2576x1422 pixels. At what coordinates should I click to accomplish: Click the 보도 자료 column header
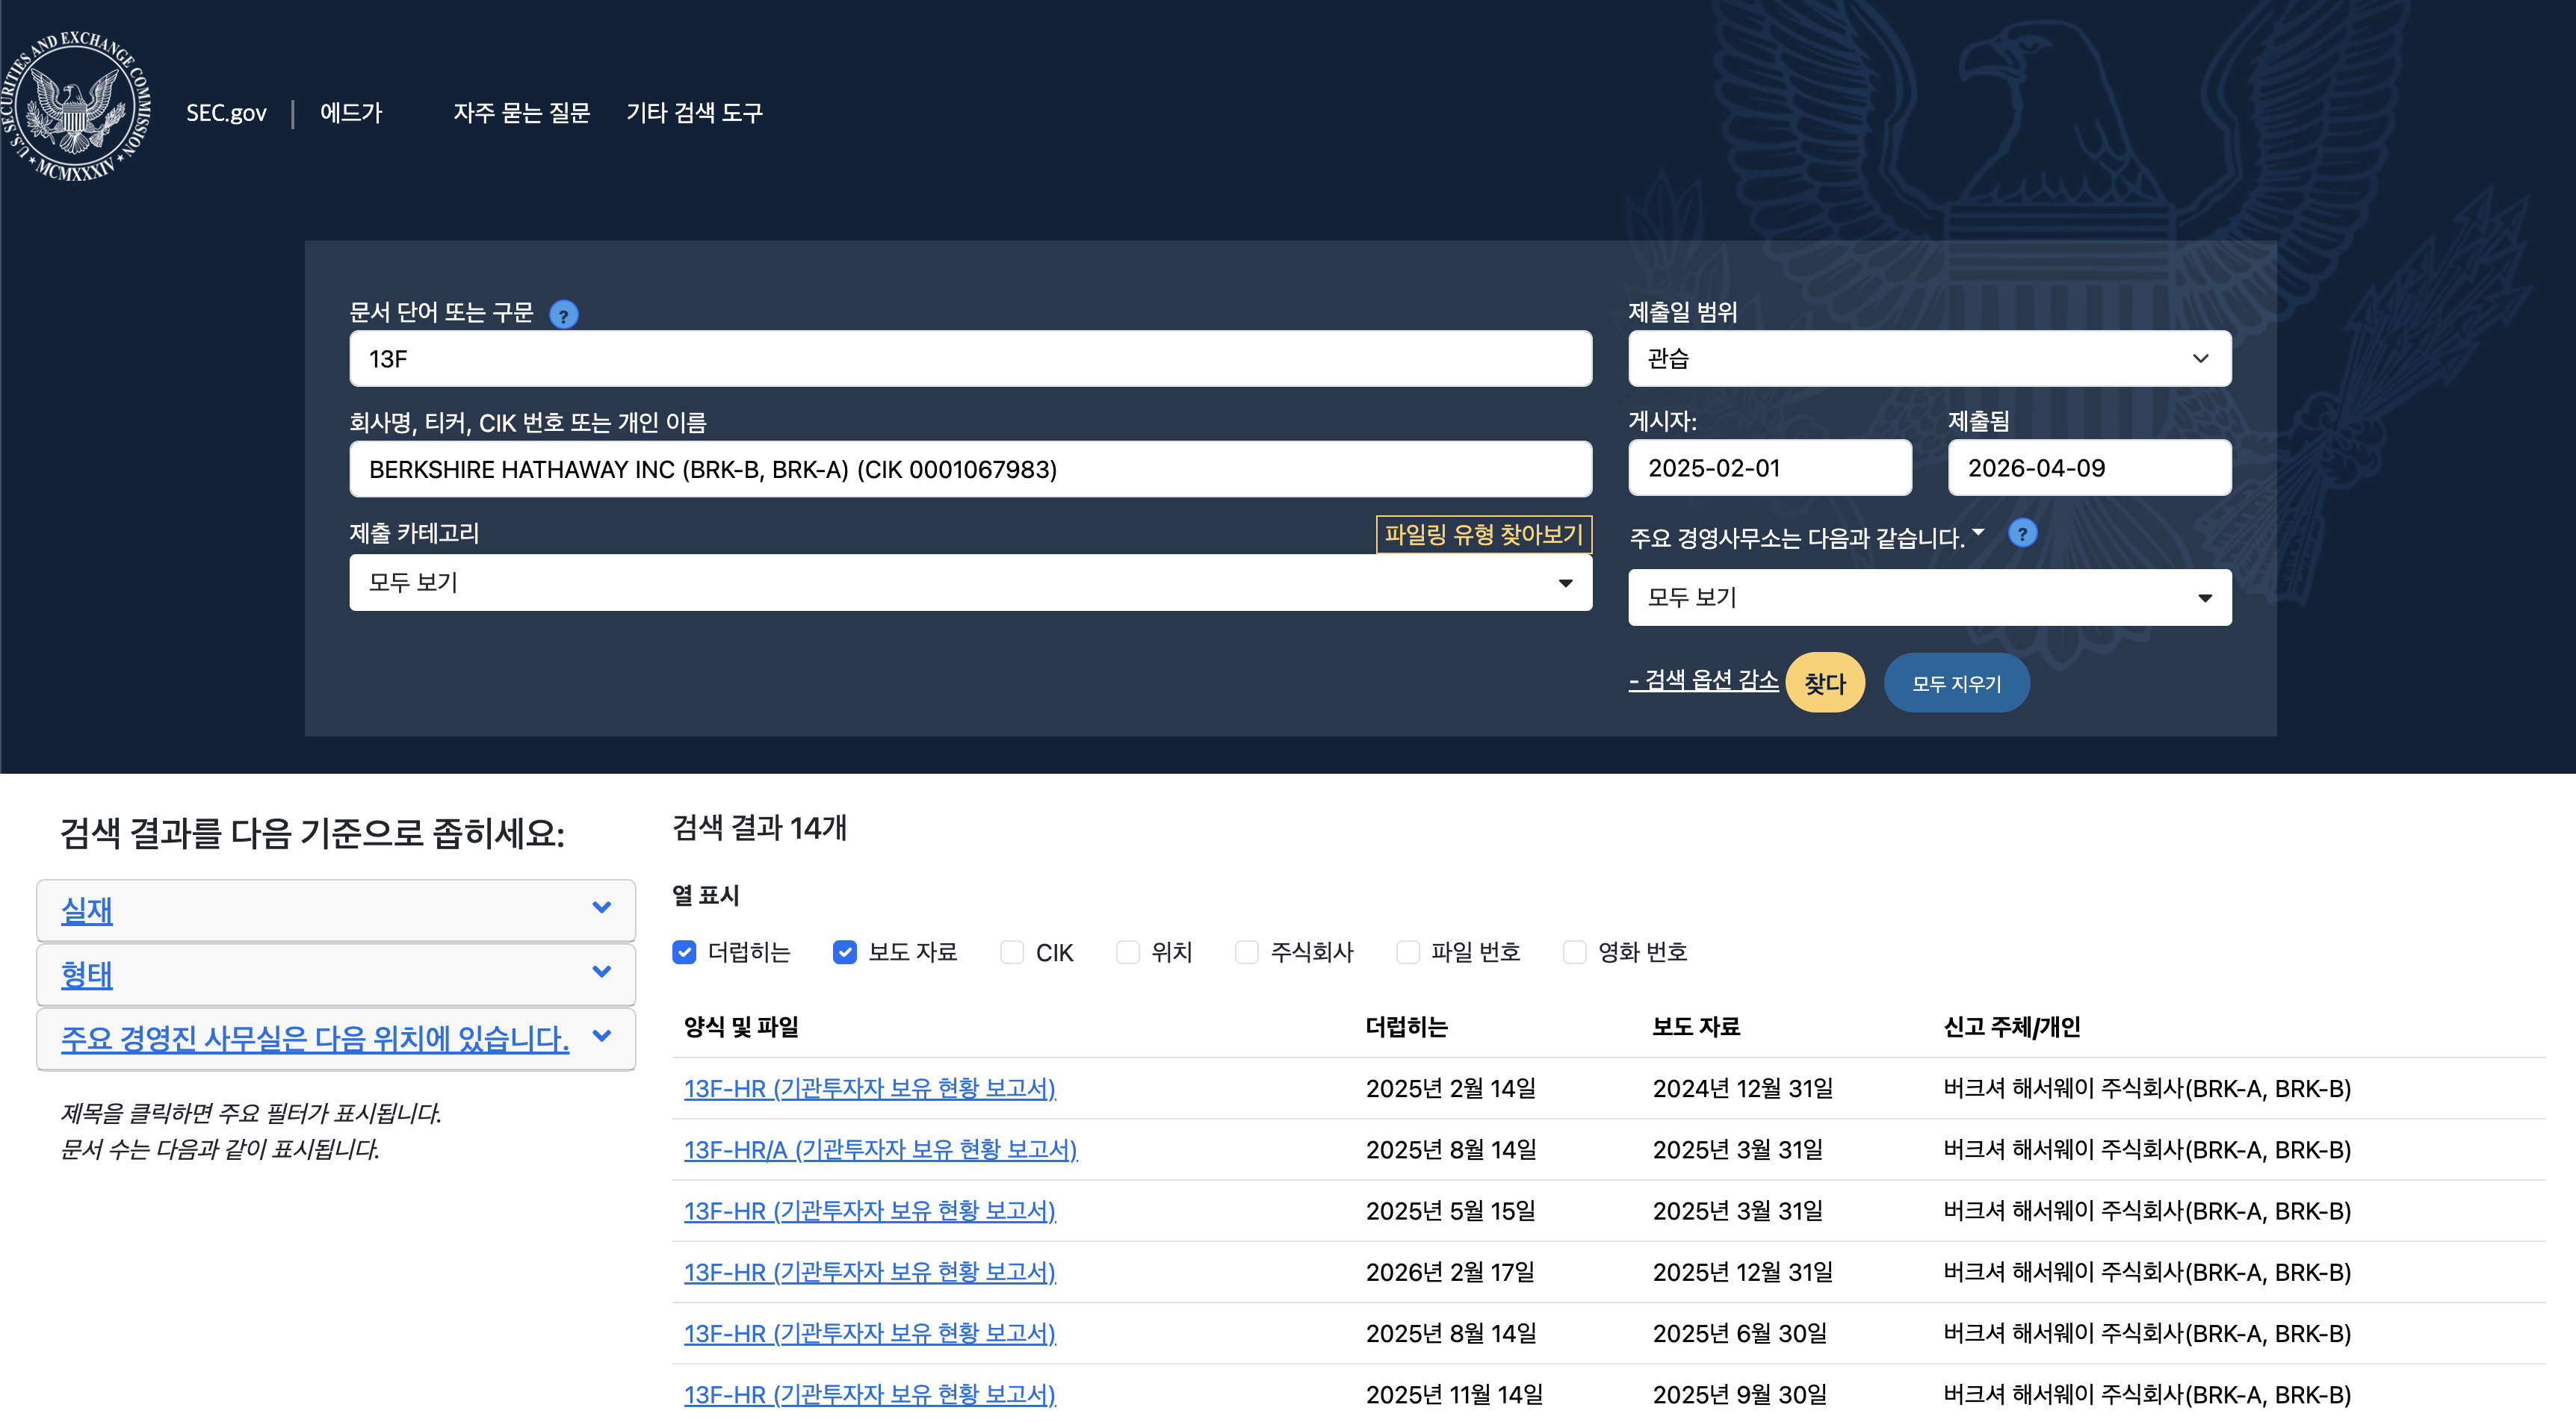(1696, 1027)
